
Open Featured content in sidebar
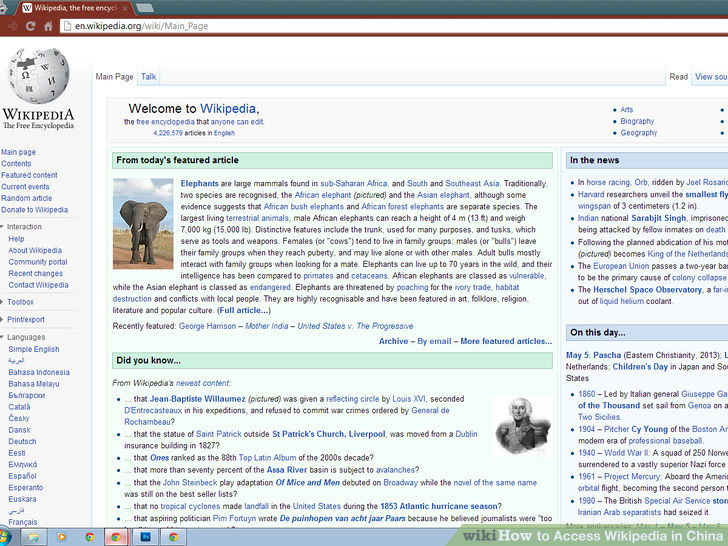click(x=29, y=176)
